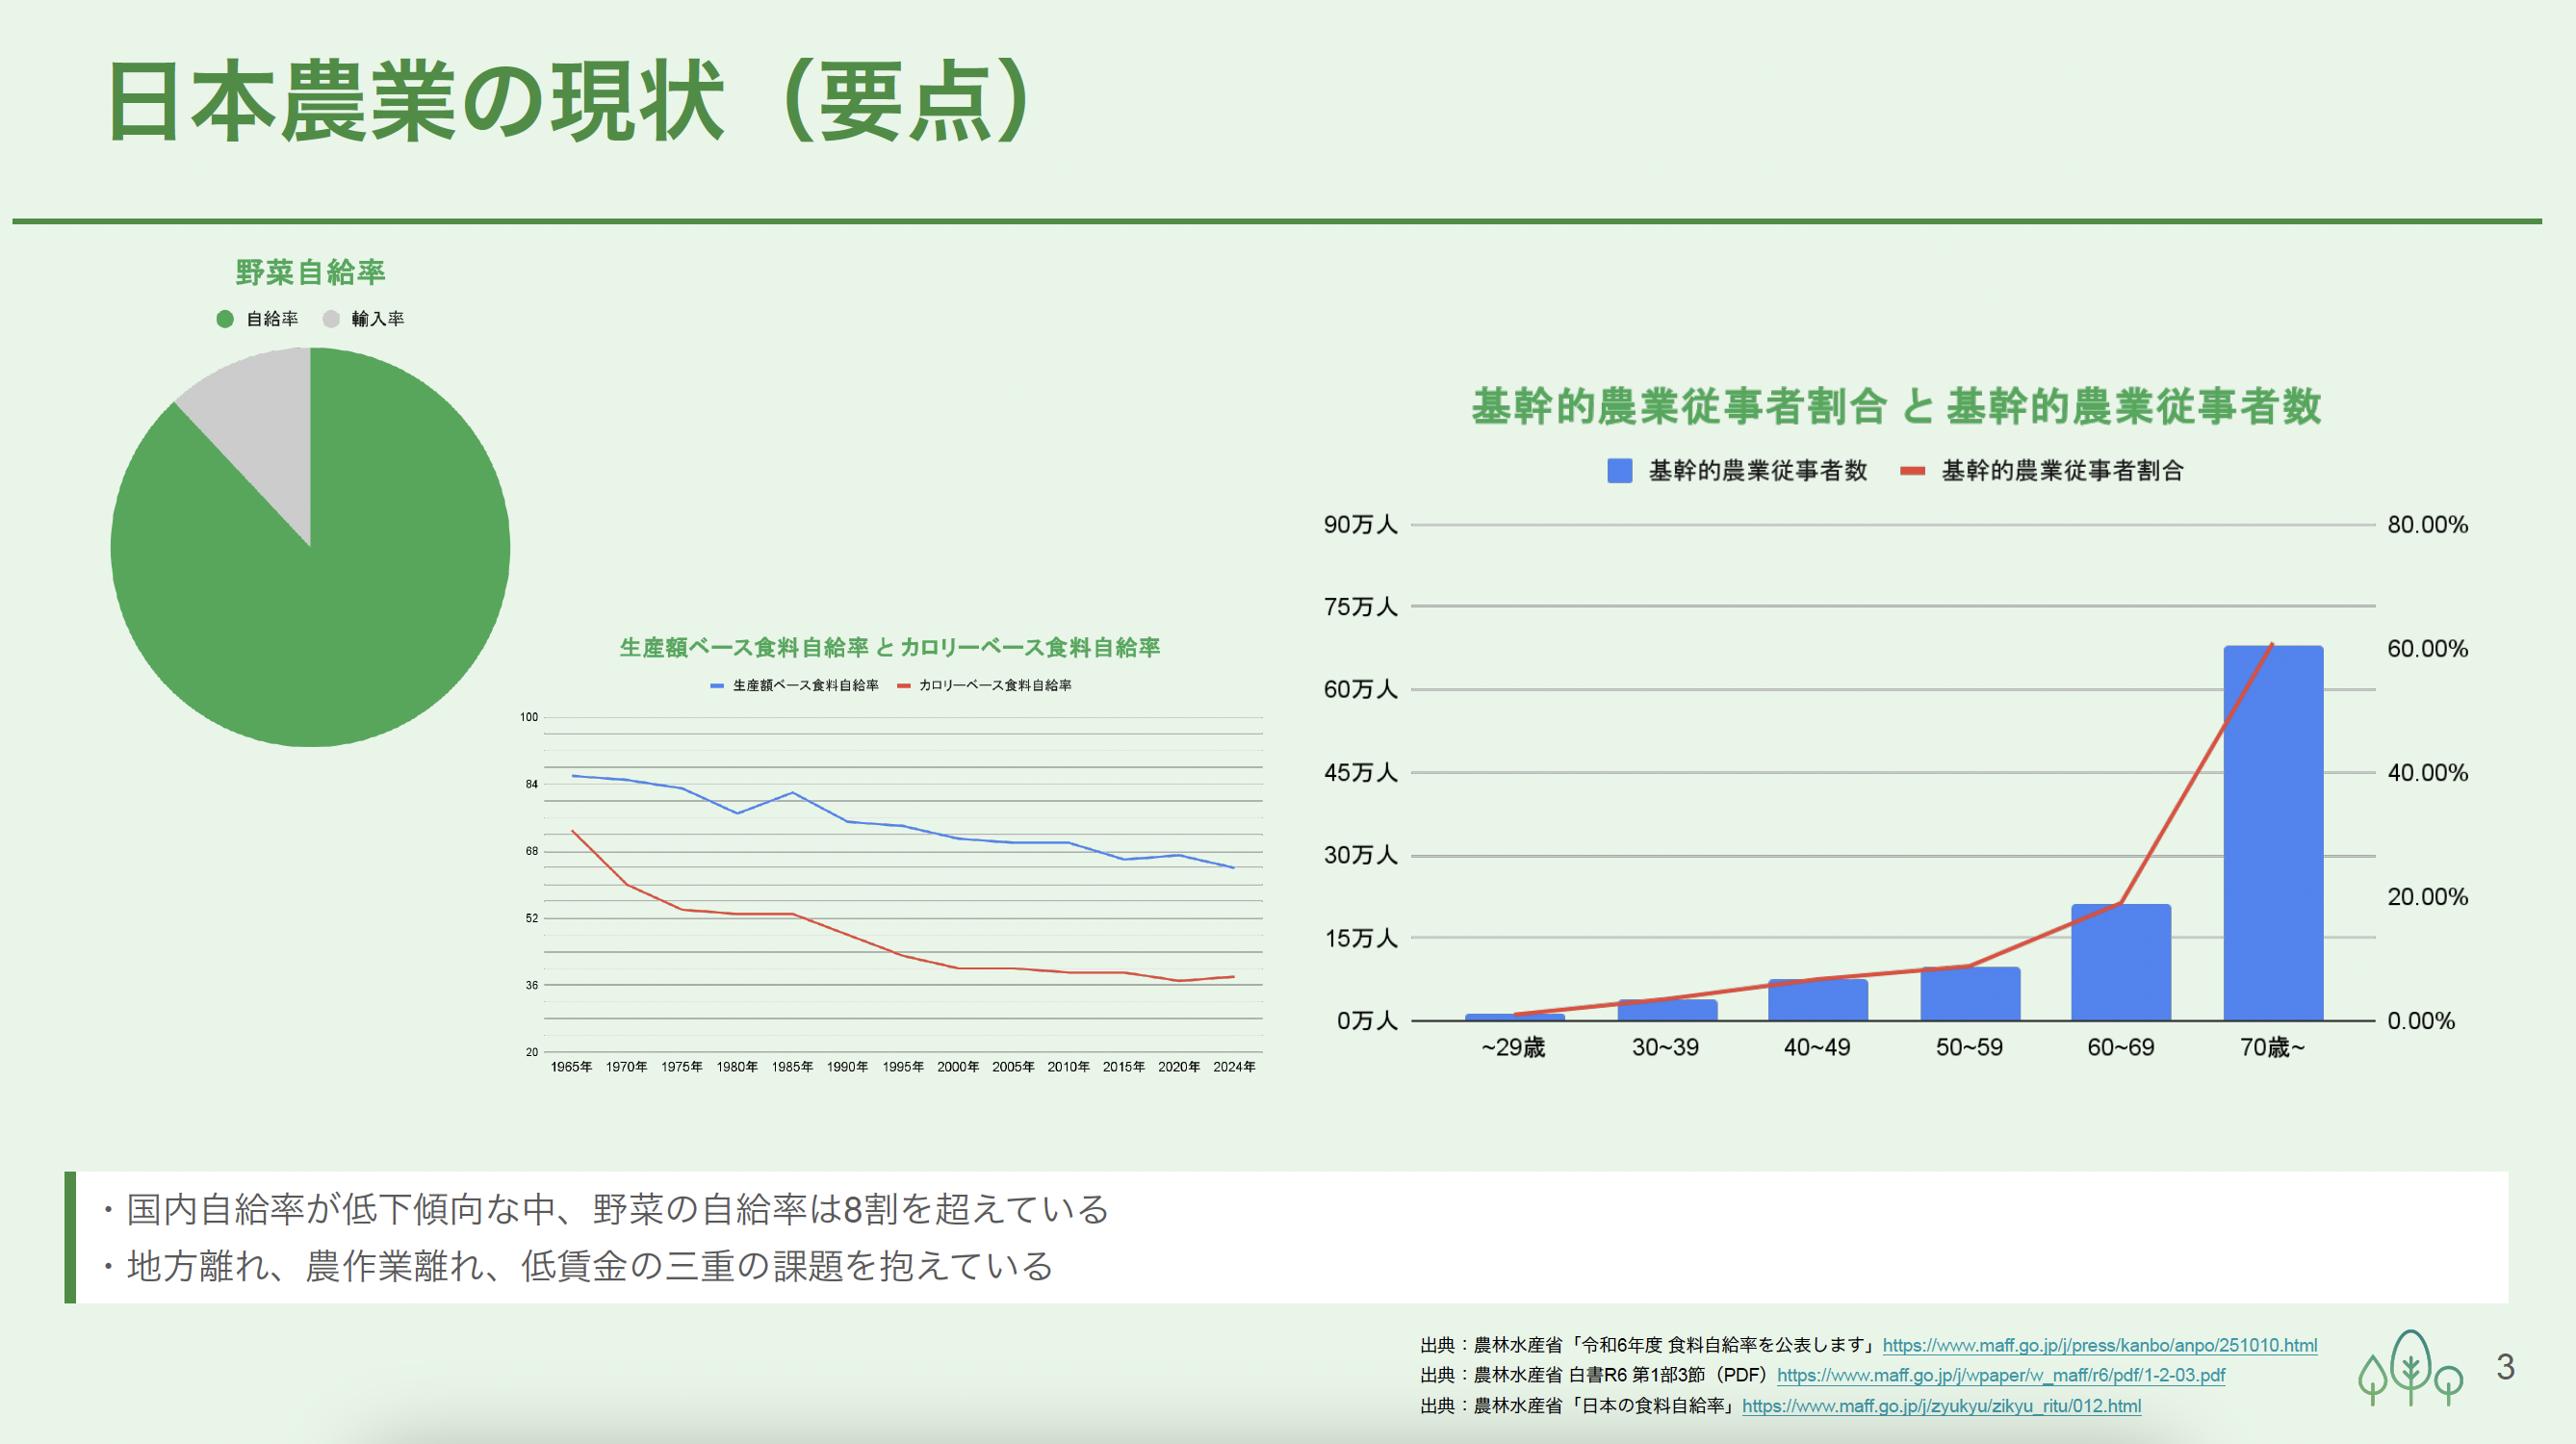Click the blue 生産額ベース食料自給率 legend marker

716,686
